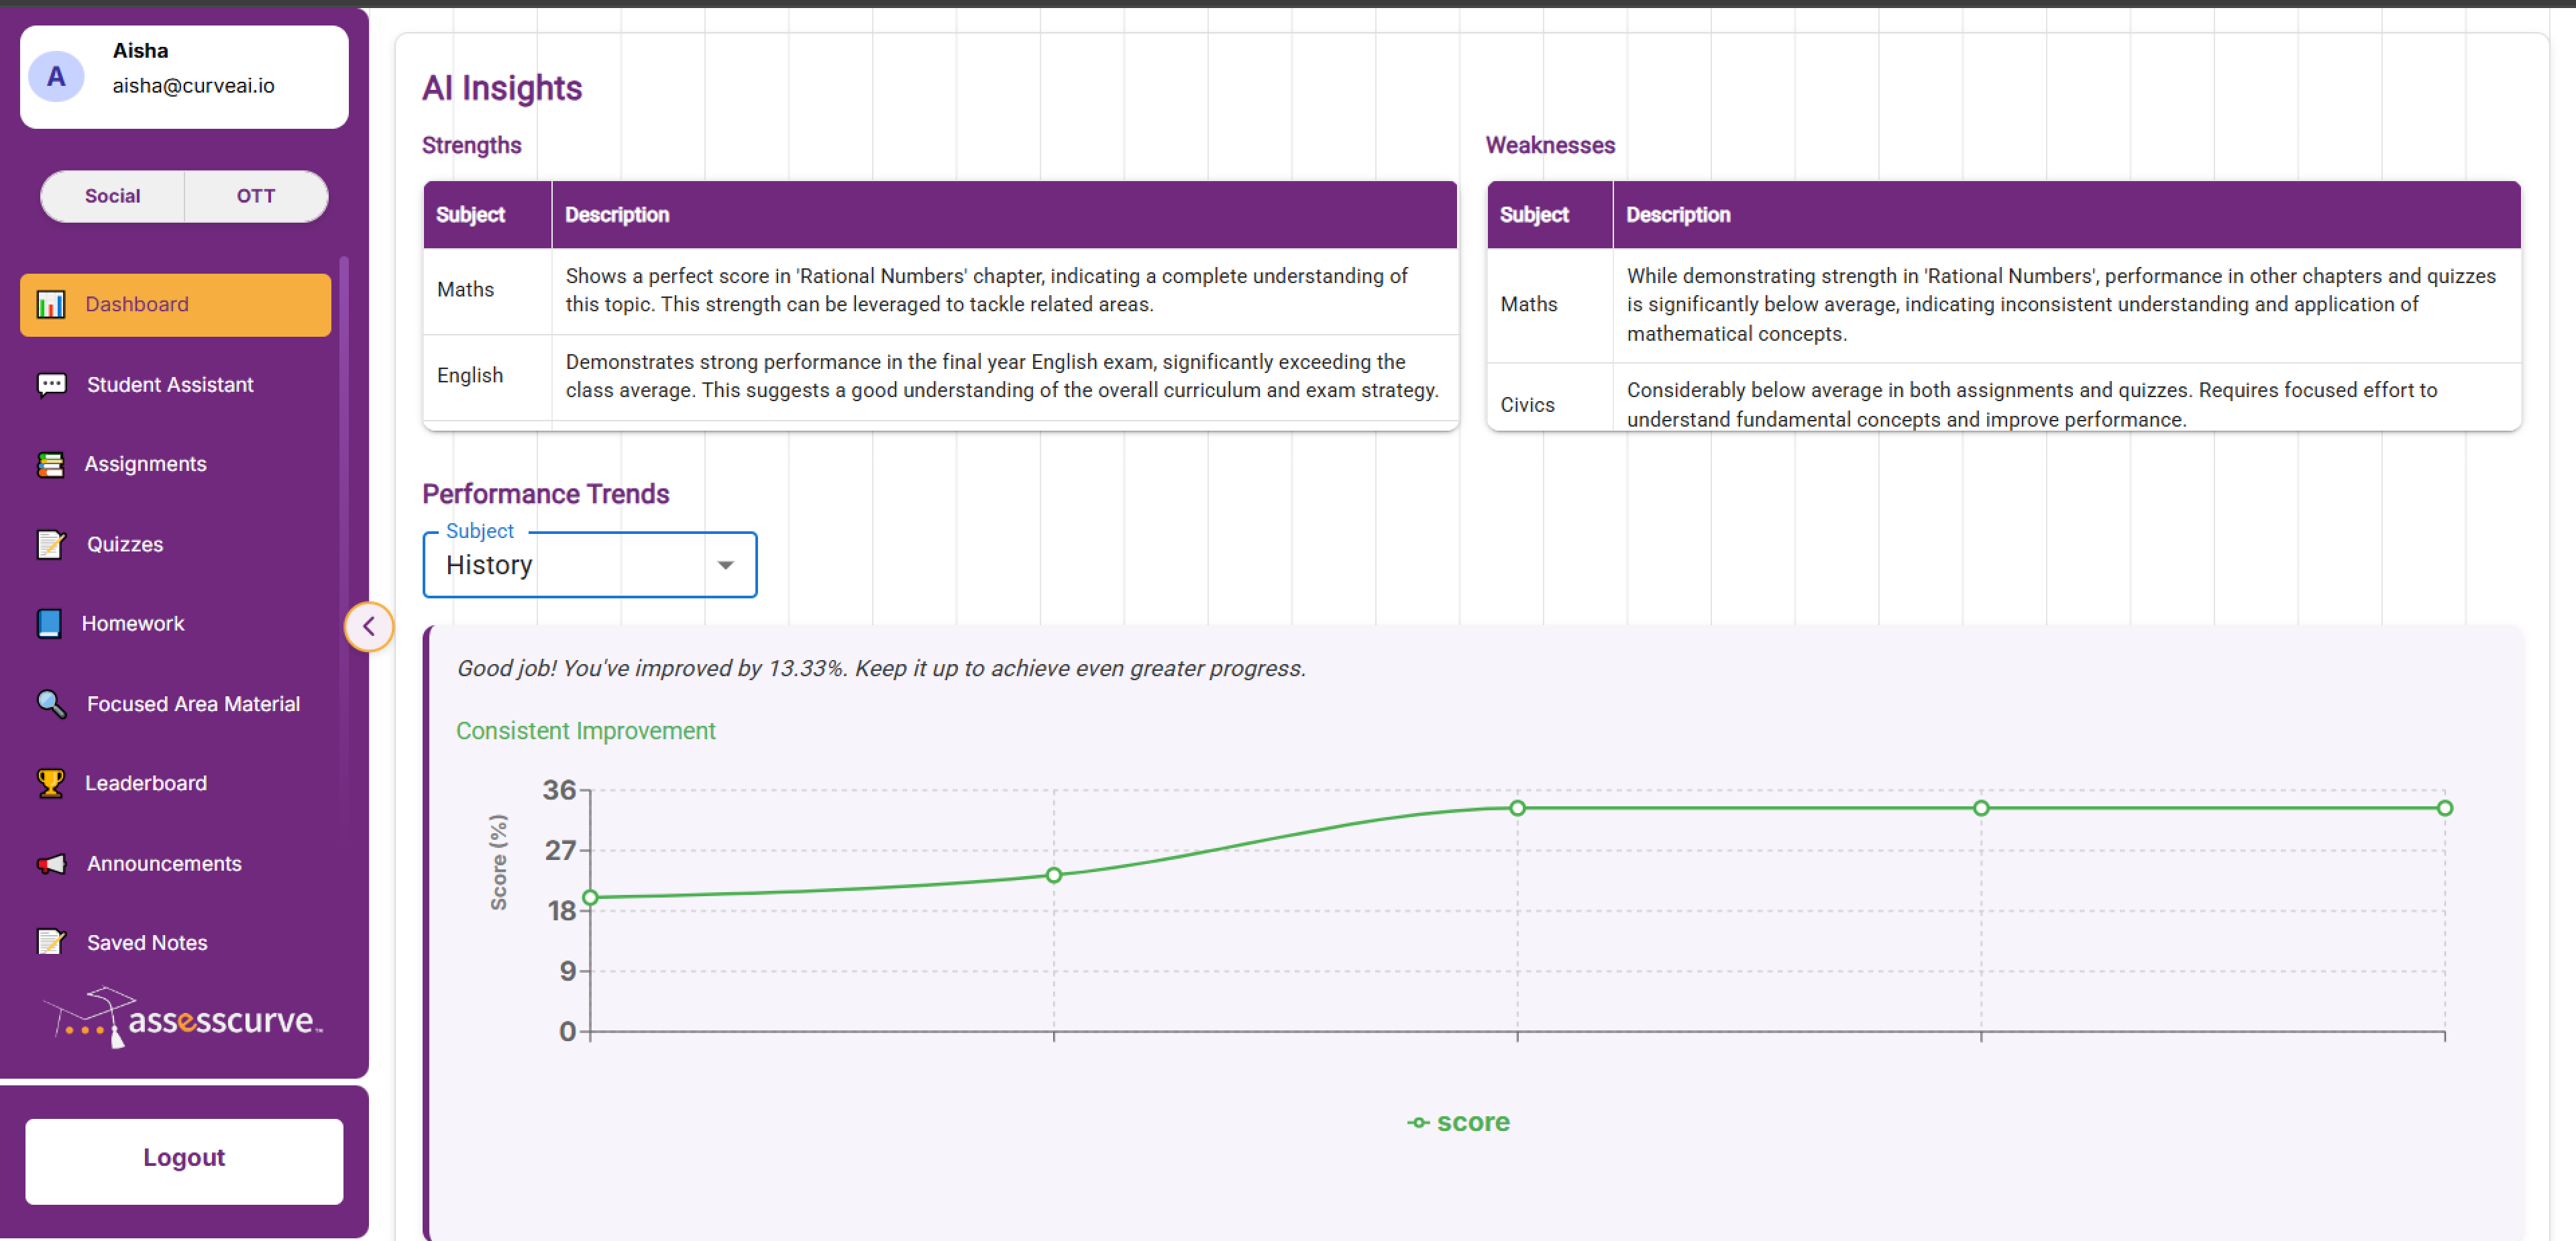Click the Logout button
The width and height of the screenshot is (2576, 1241).
tap(184, 1158)
